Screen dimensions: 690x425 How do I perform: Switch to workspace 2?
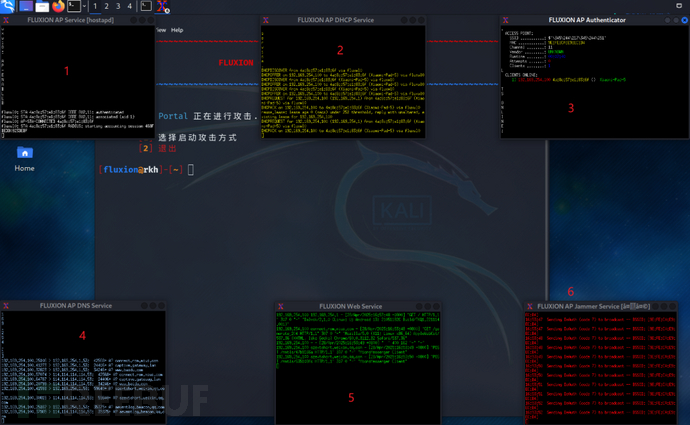106,6
